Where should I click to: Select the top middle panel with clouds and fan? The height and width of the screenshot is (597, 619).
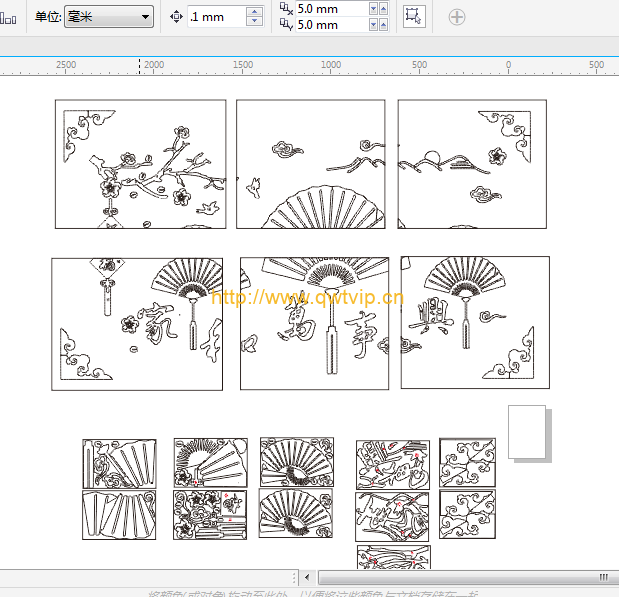pos(311,164)
